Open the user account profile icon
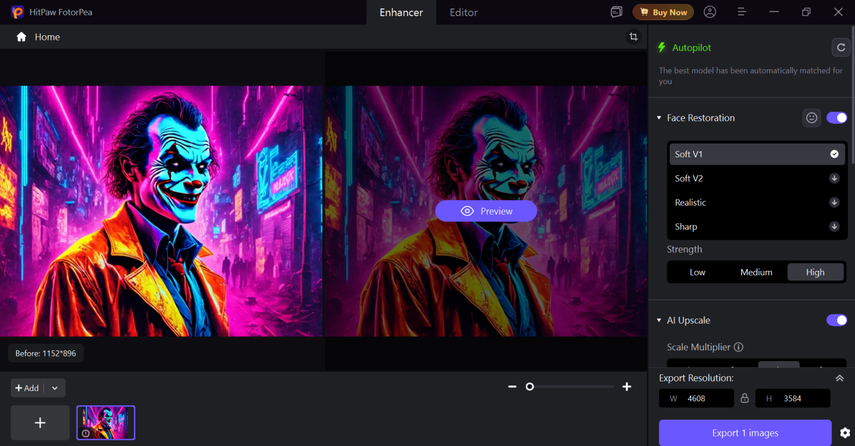The height and width of the screenshot is (446, 855). tap(709, 12)
